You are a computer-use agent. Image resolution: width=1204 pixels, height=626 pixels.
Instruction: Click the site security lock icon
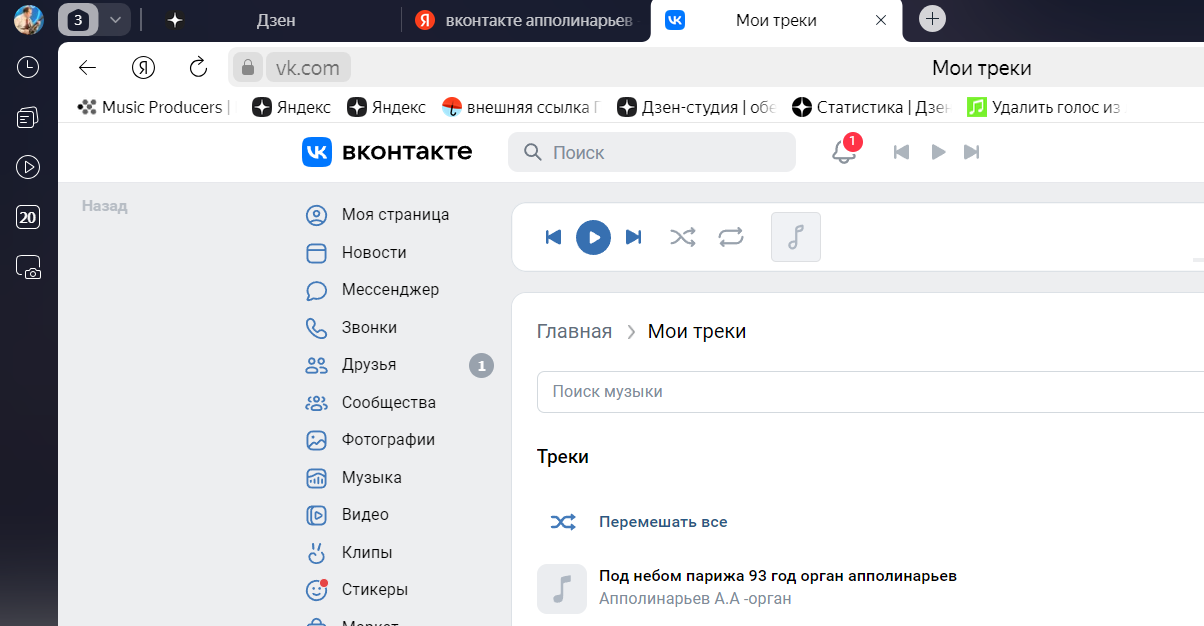[x=247, y=68]
